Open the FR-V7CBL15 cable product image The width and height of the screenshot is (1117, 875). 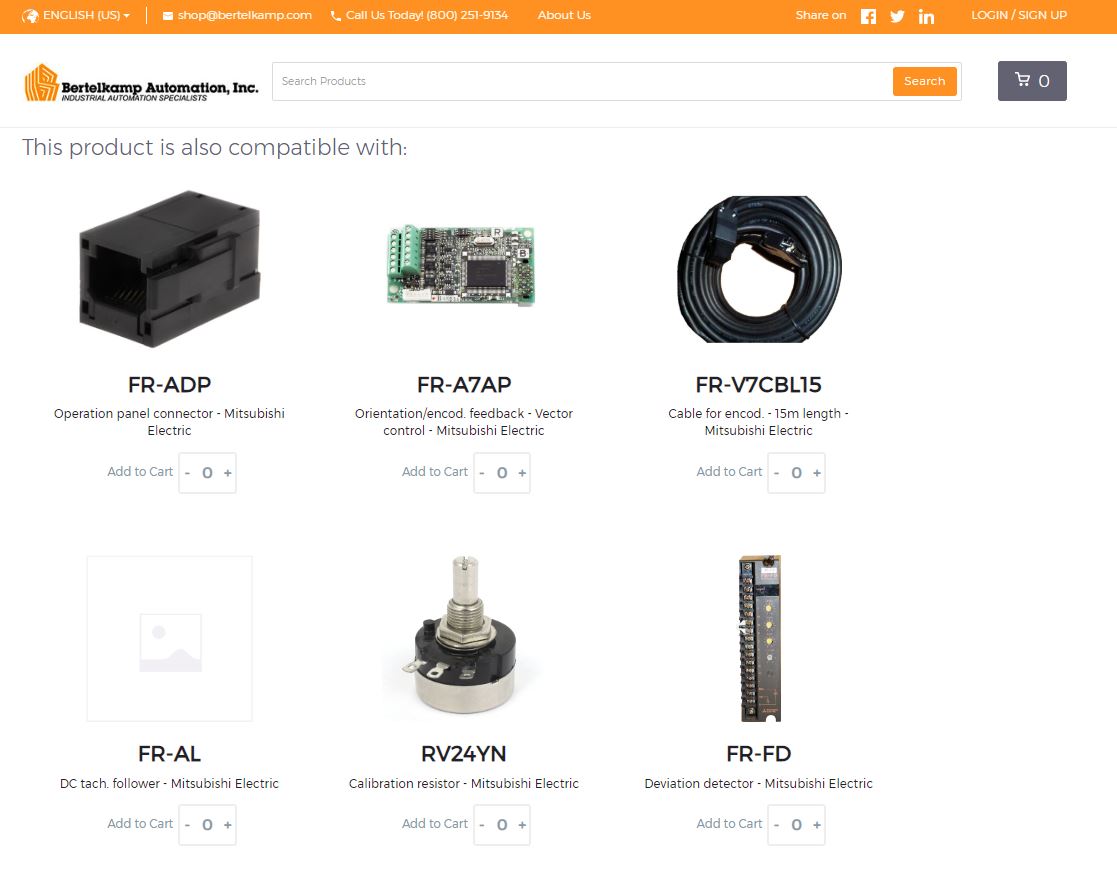[x=759, y=269]
